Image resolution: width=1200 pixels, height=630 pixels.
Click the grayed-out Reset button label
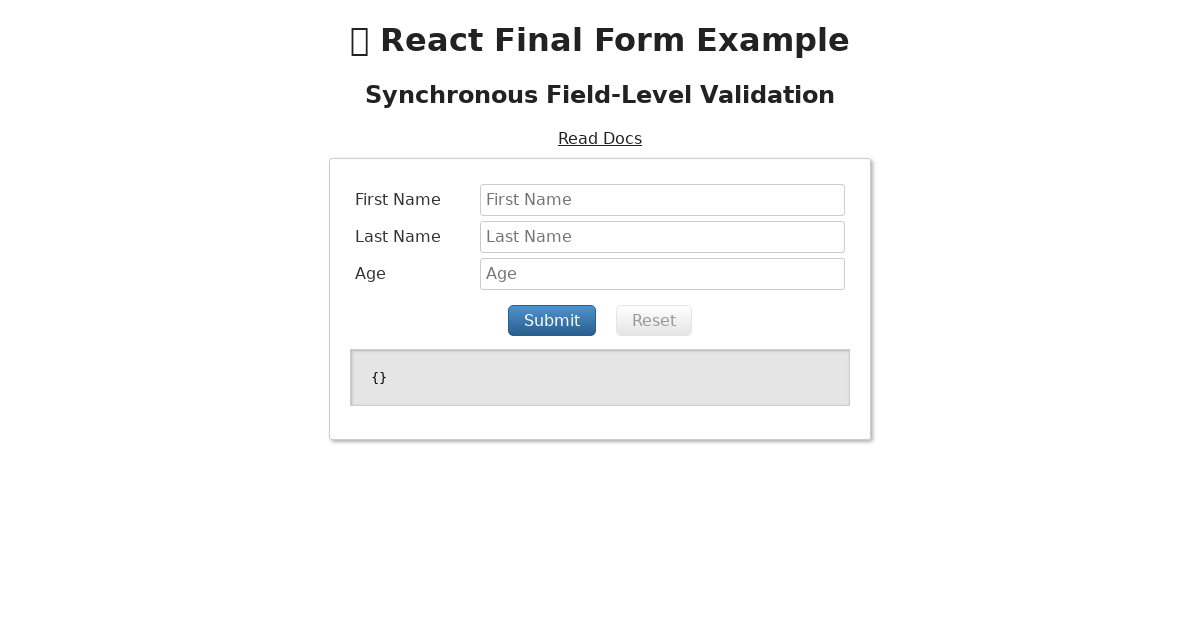pos(654,320)
